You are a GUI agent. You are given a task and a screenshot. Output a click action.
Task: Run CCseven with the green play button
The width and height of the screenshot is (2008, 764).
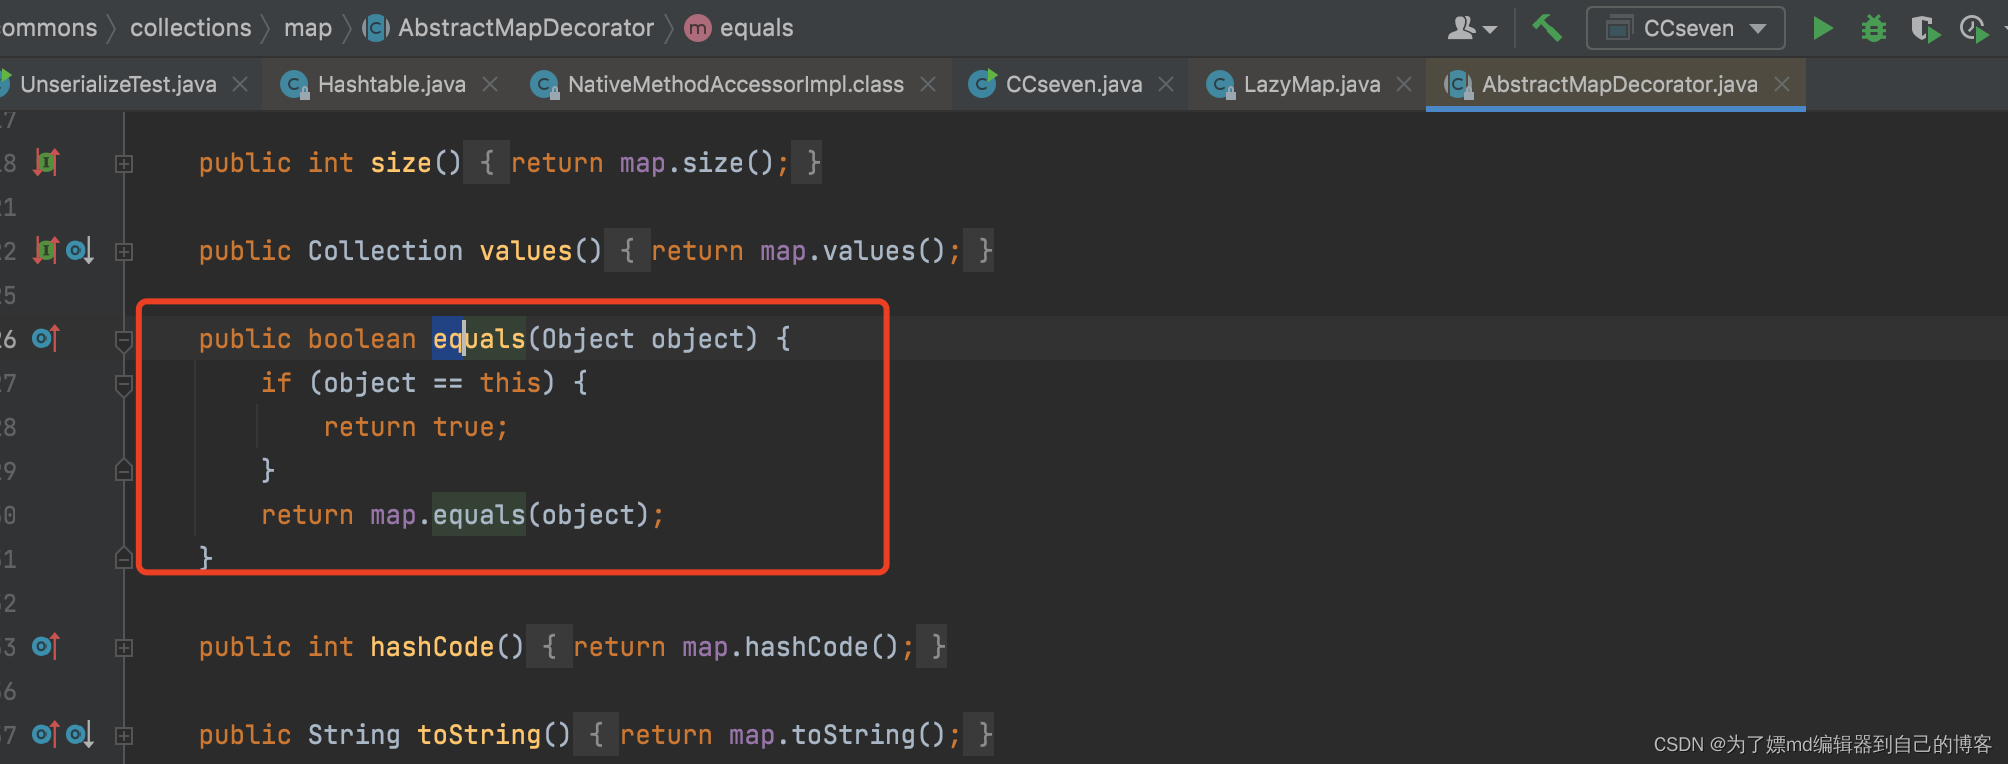click(1822, 28)
